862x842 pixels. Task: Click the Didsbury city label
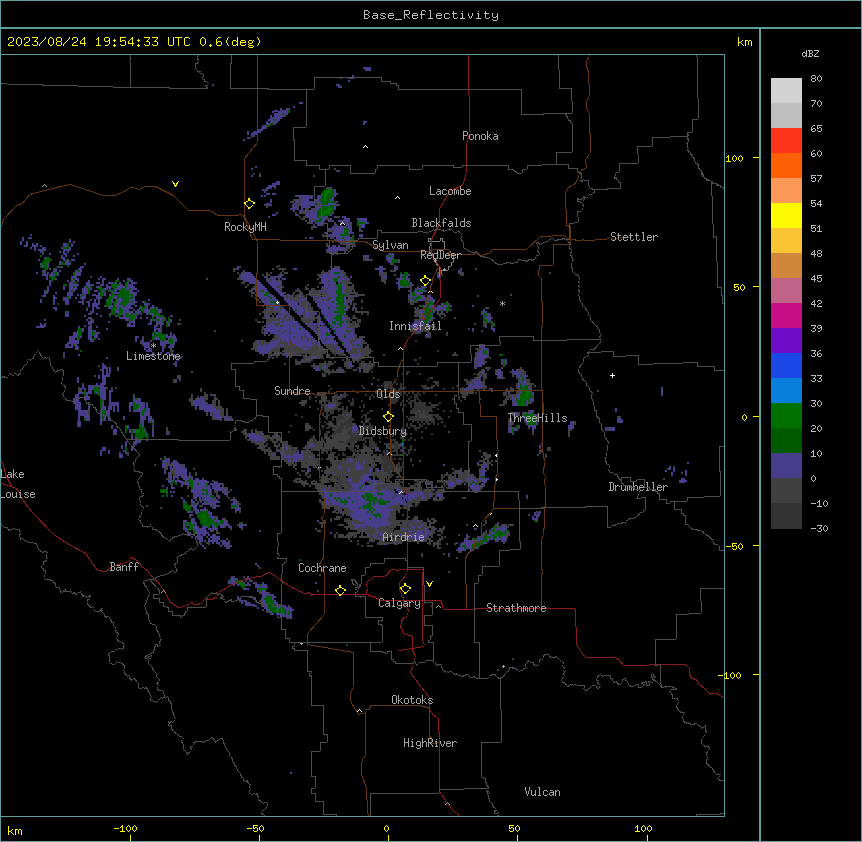(x=383, y=431)
